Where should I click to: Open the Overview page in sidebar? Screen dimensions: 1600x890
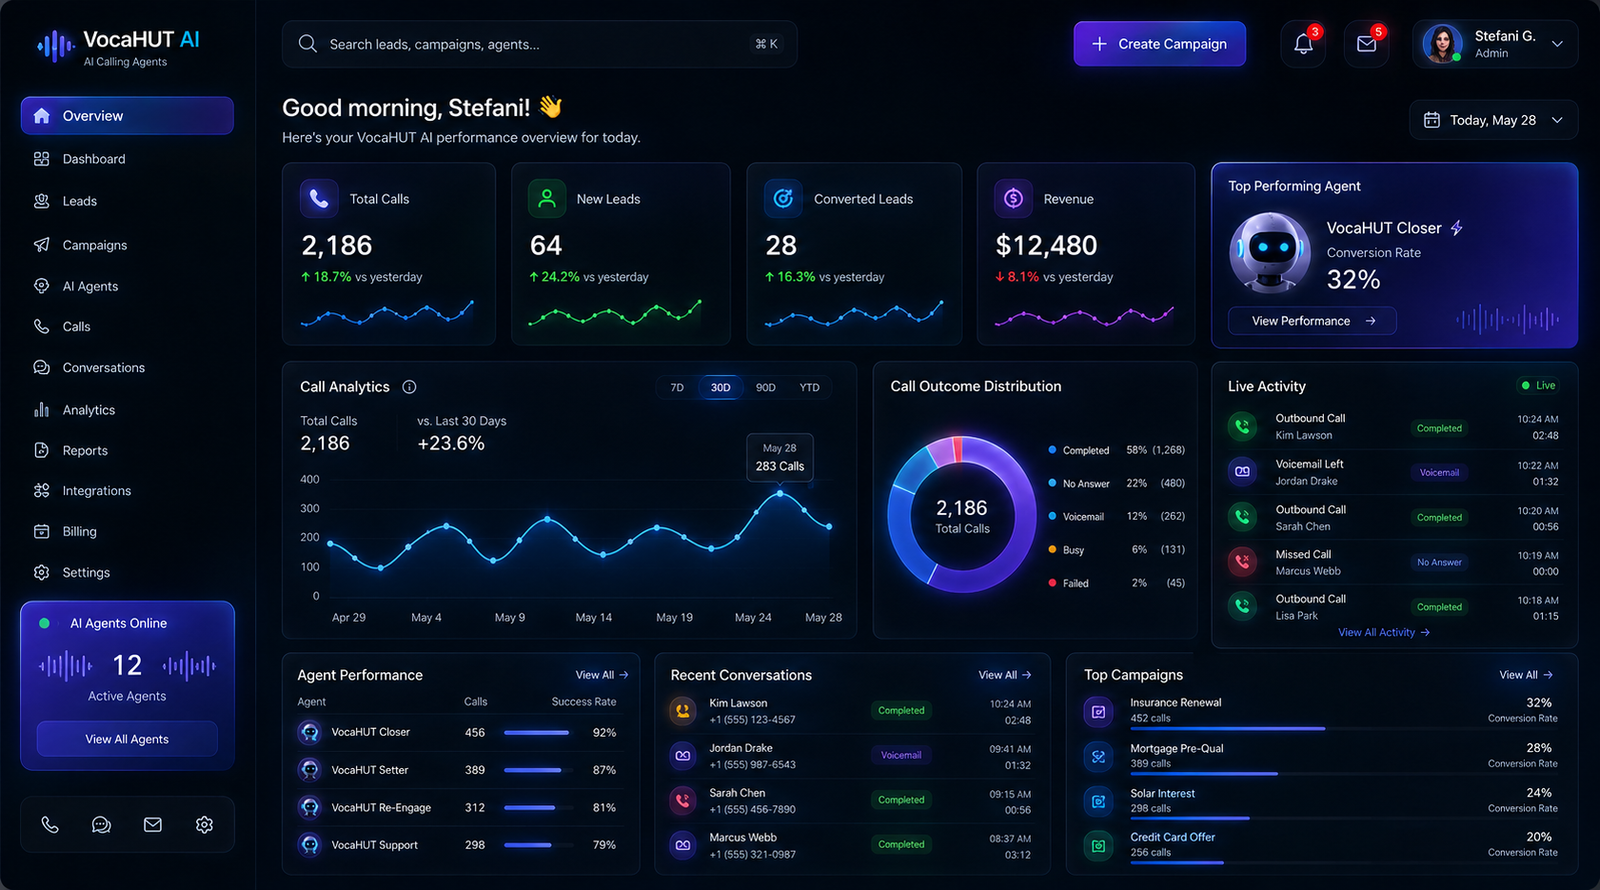[x=127, y=116]
